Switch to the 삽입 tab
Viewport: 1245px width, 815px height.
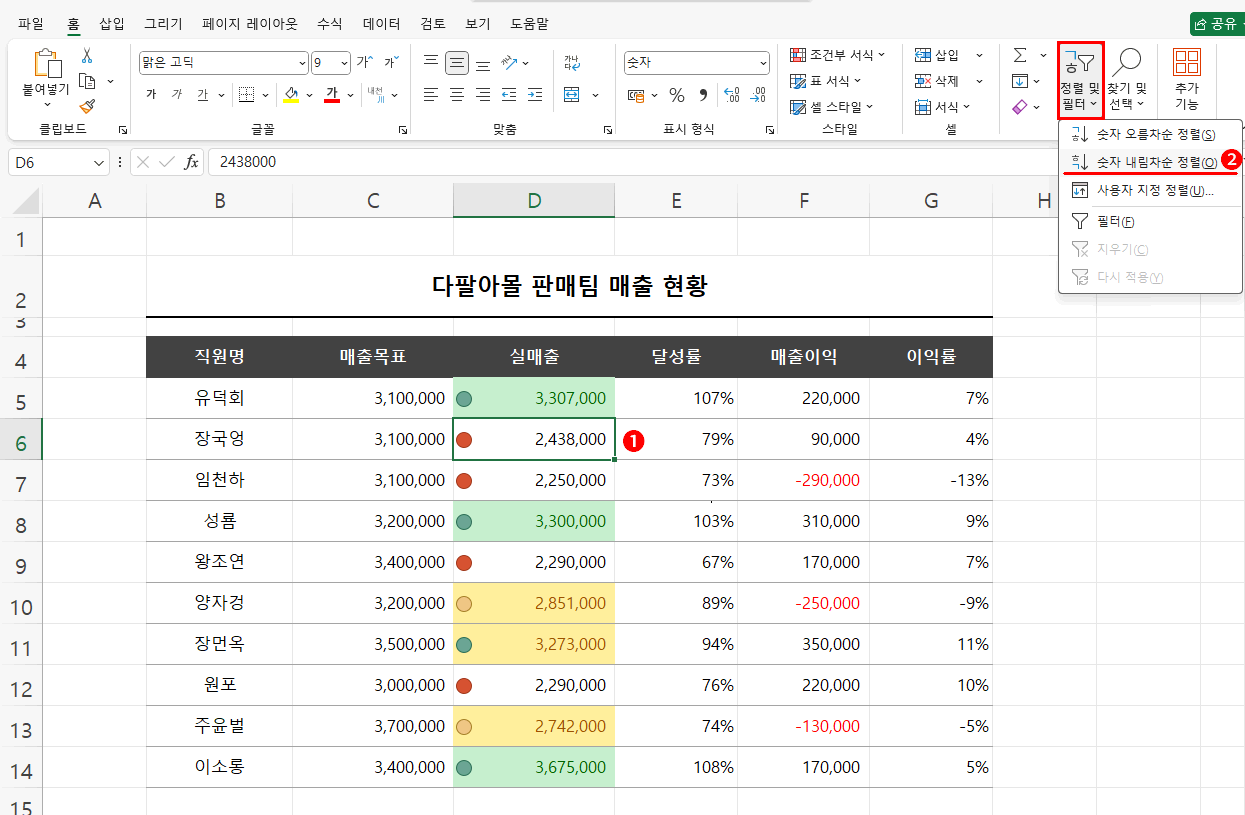[x=112, y=23]
